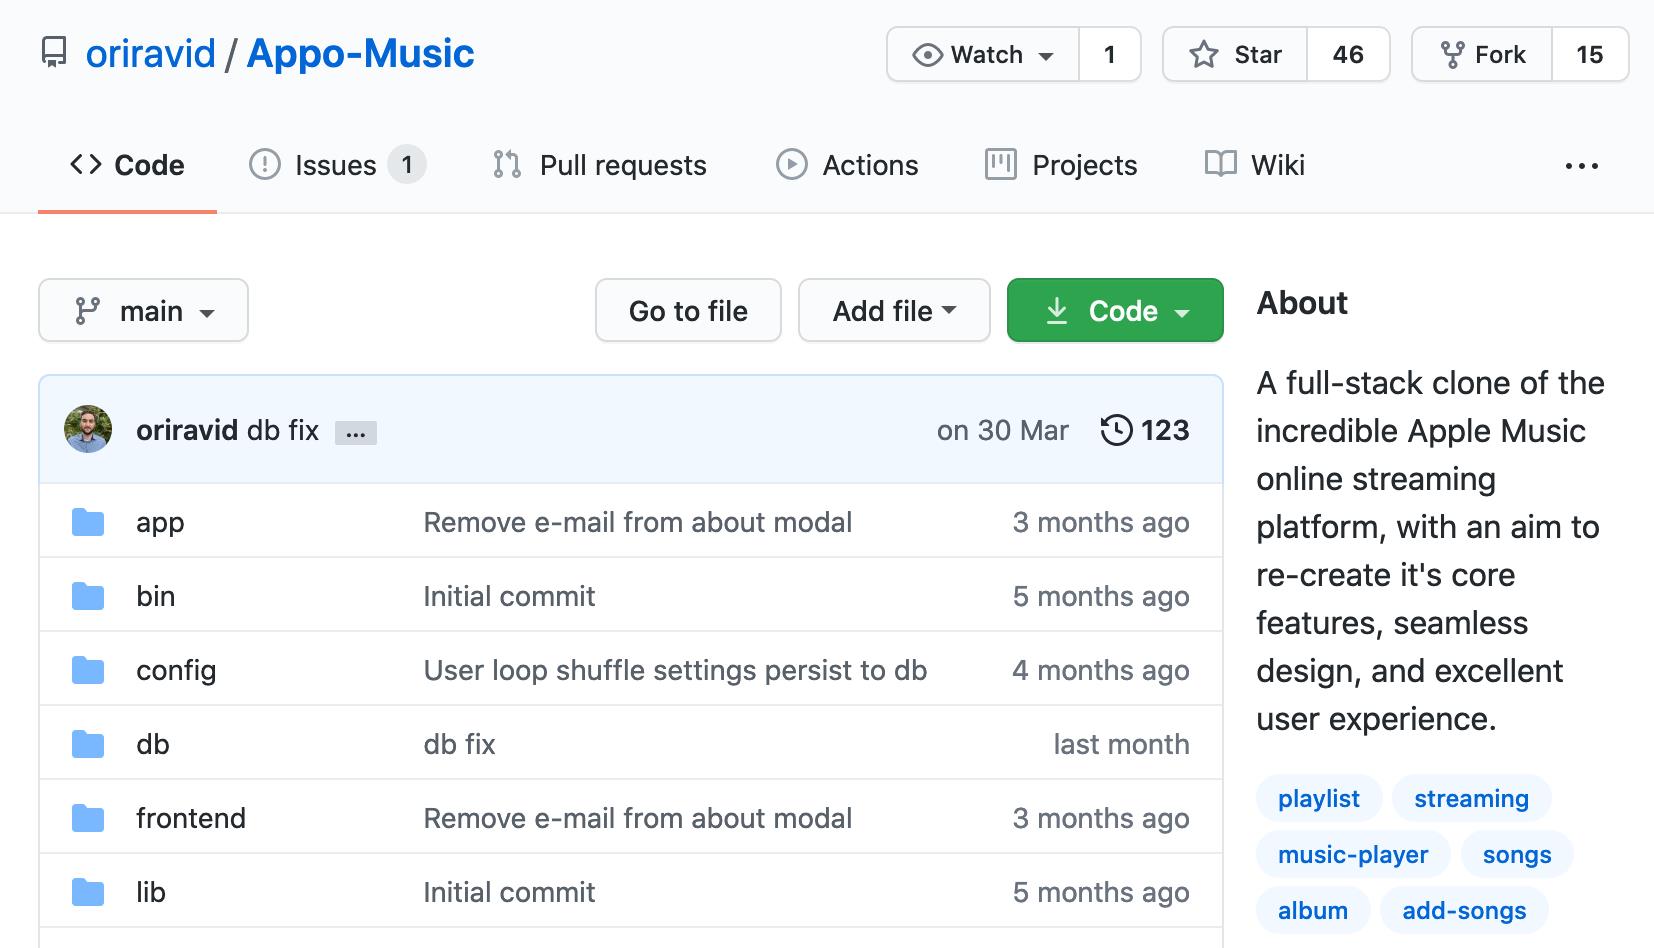Screen dimensions: 1654x948
Task: Open the latest 'db fix' commit message
Action: pyautogui.click(x=283, y=430)
